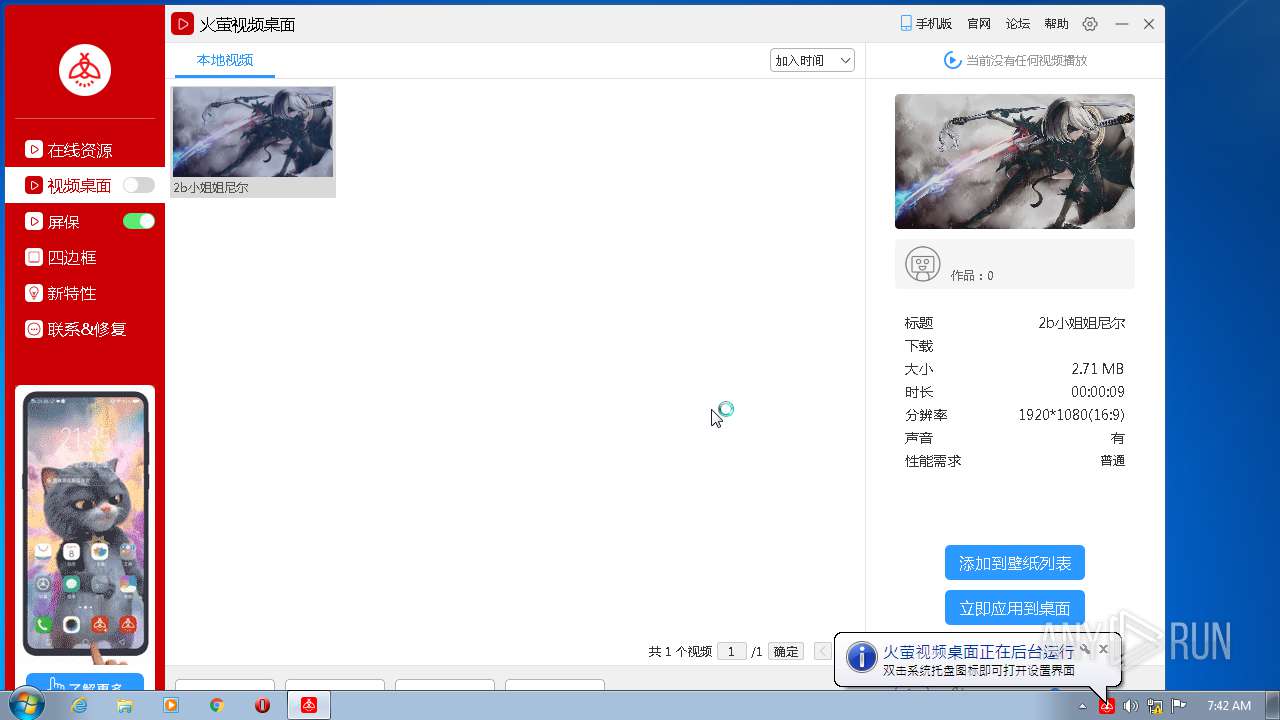Image resolution: width=1280 pixels, height=720 pixels.
Task: Open 在线资源 in the sidebar
Action: [80, 150]
